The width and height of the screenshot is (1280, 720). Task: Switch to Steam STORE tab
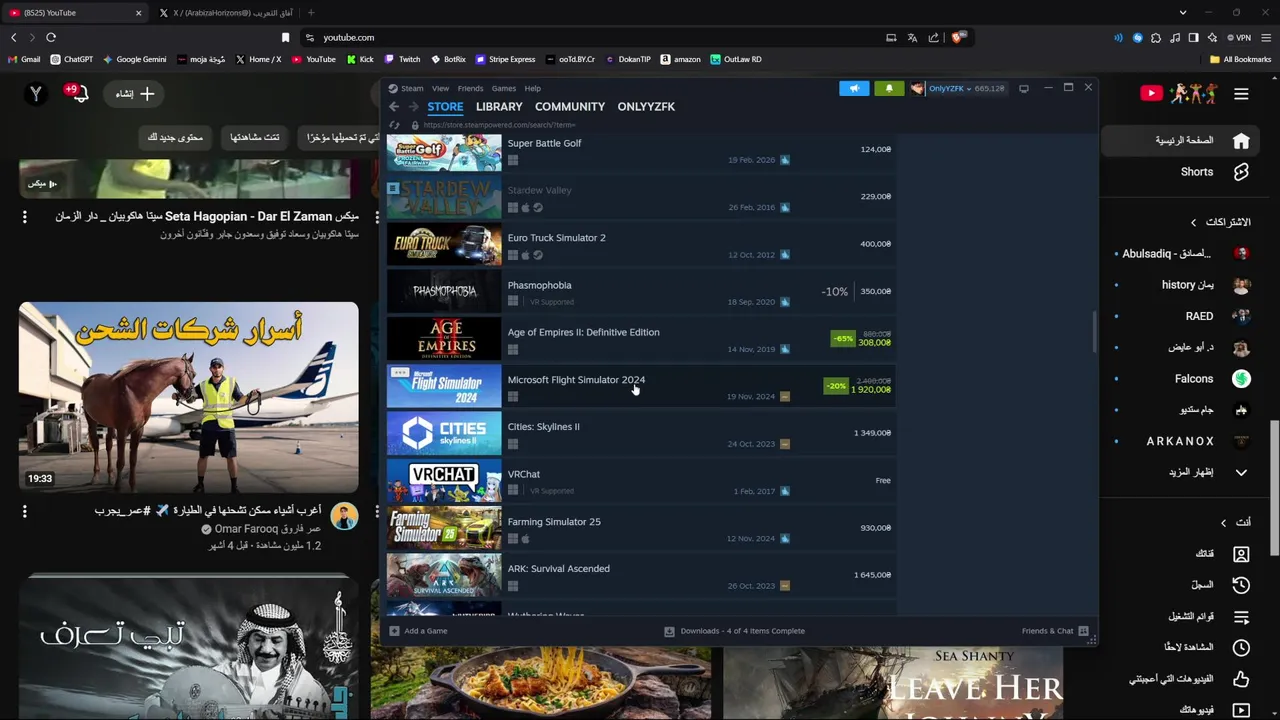click(445, 106)
